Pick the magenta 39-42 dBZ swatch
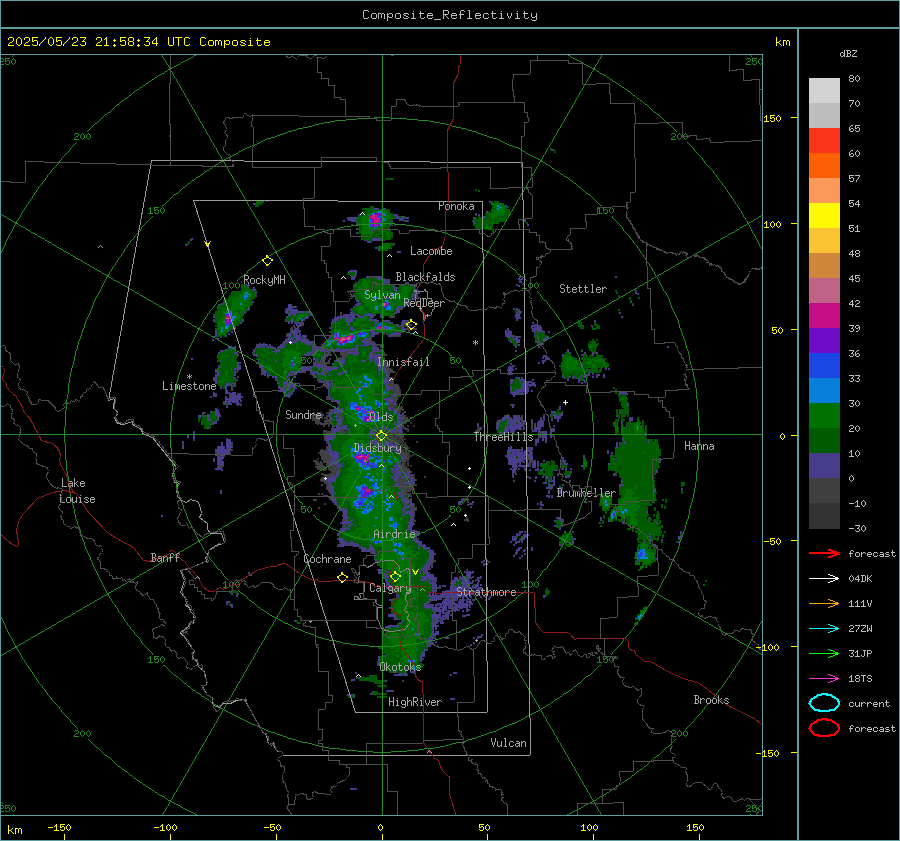 tap(824, 316)
